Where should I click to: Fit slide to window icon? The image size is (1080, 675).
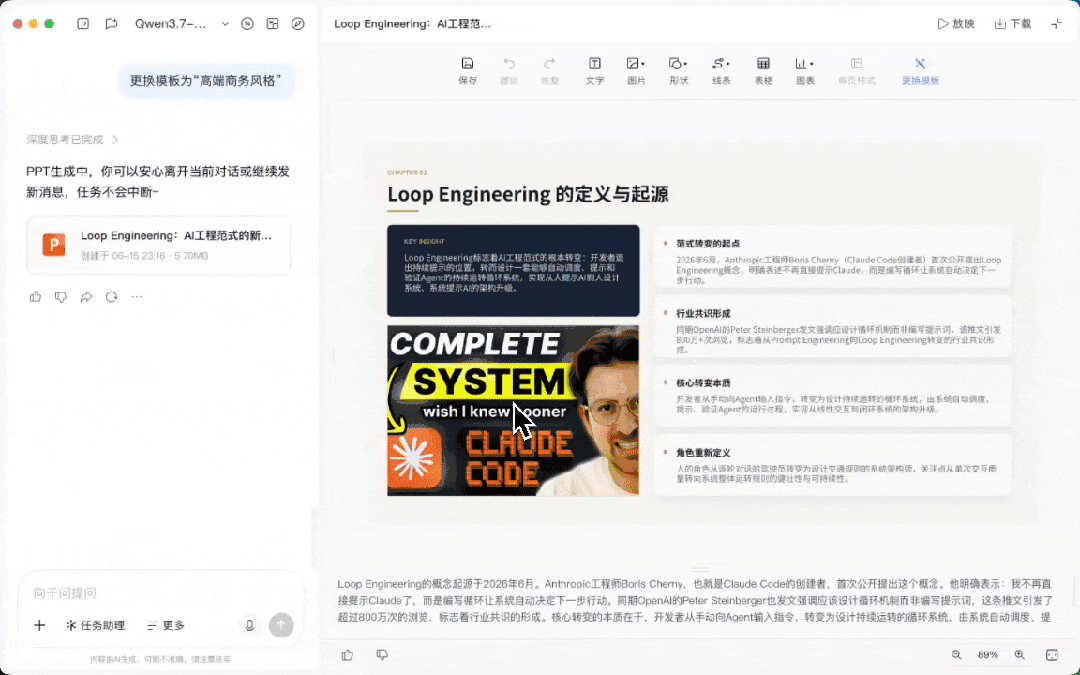click(1052, 655)
